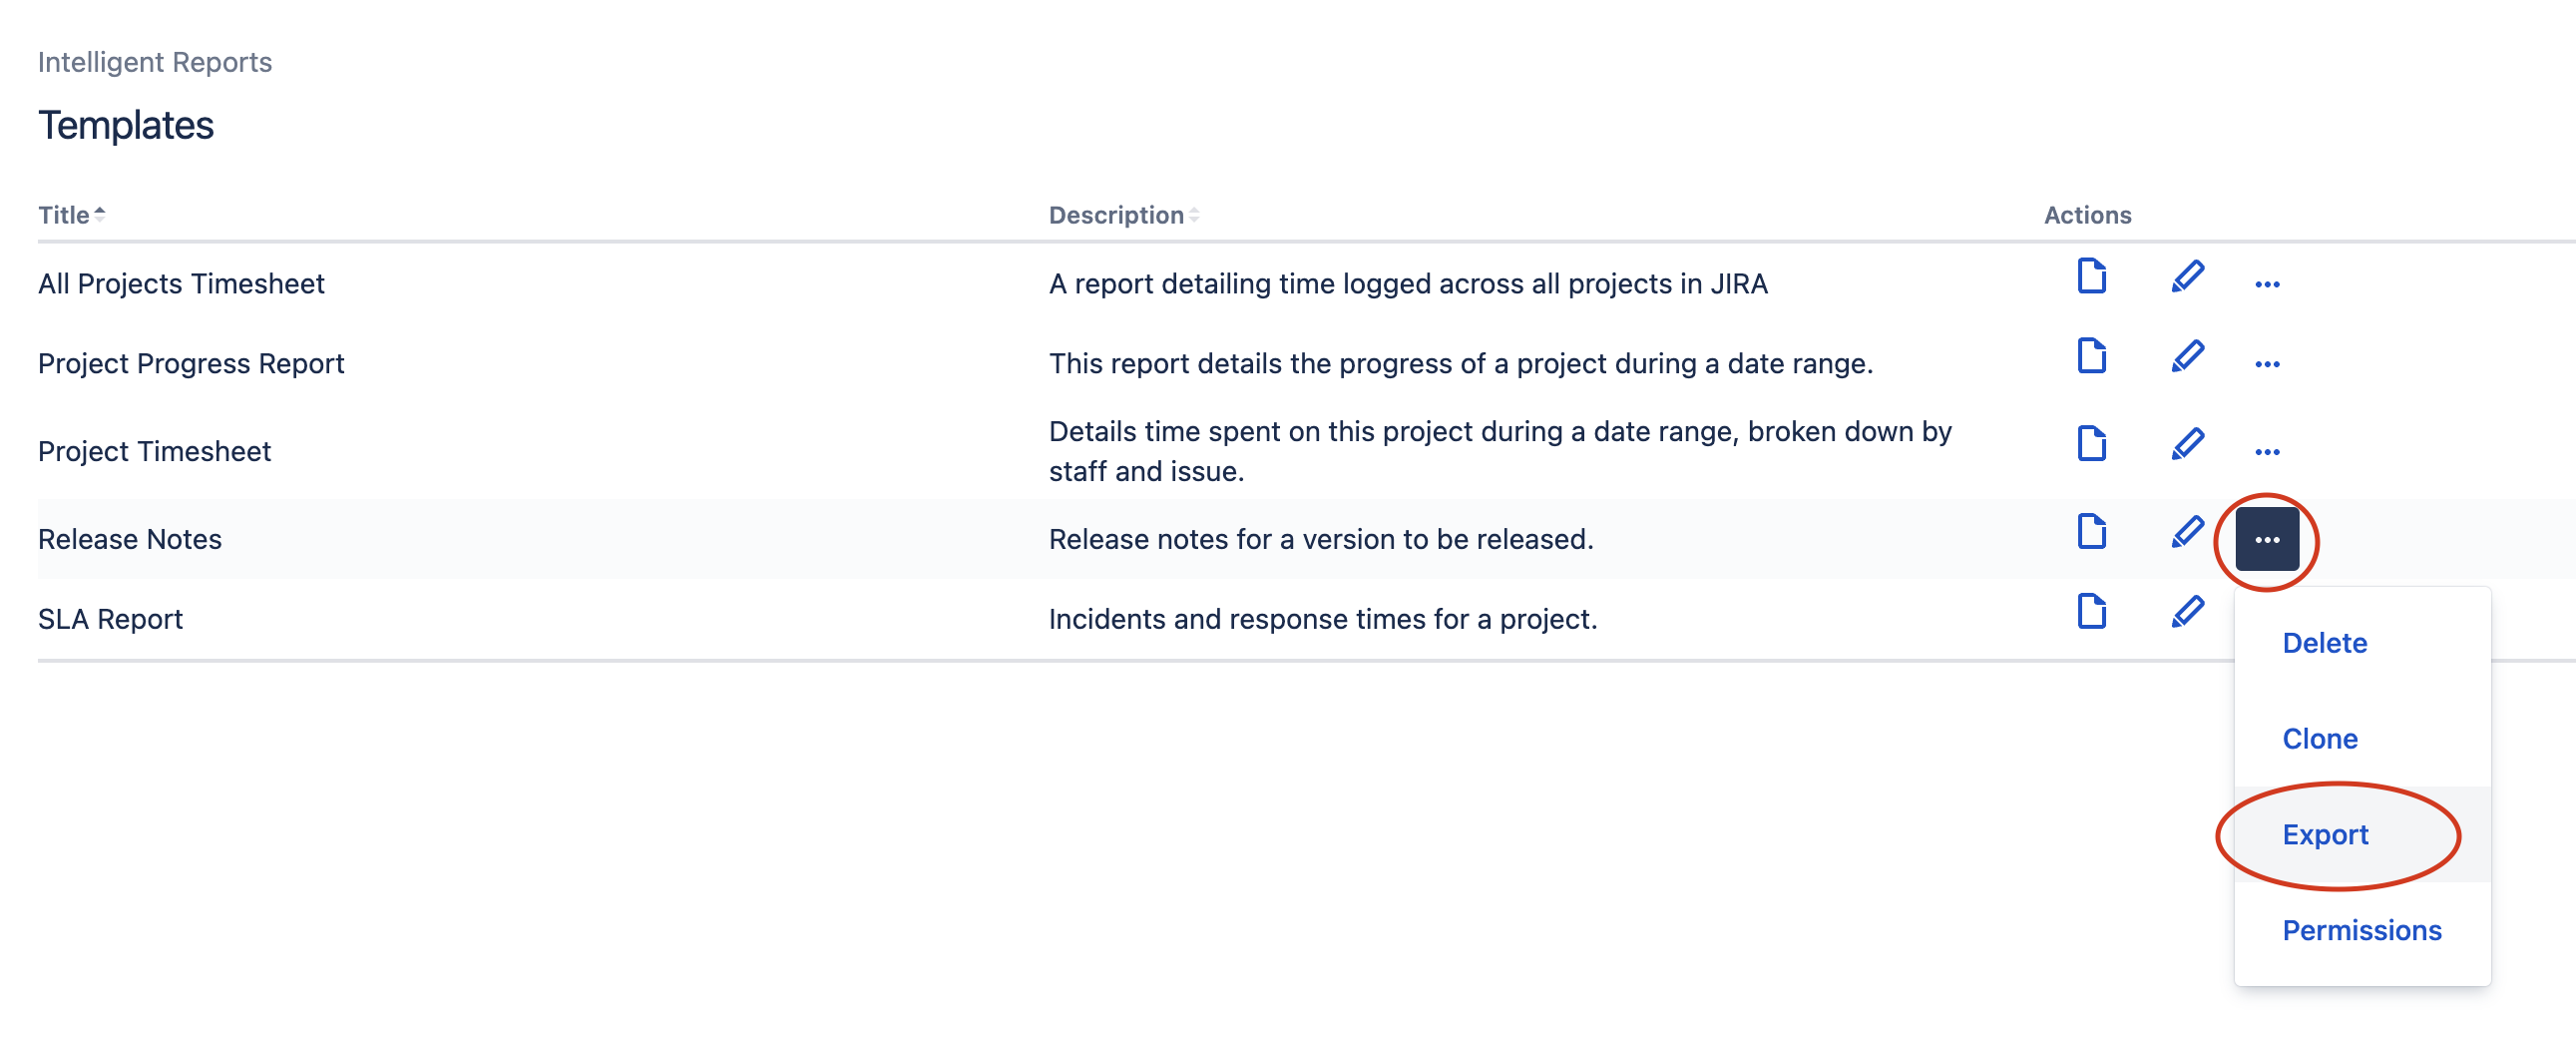The width and height of the screenshot is (2576, 1050).
Task: Click document icon for Project Progress Report
Action: click(x=2091, y=356)
